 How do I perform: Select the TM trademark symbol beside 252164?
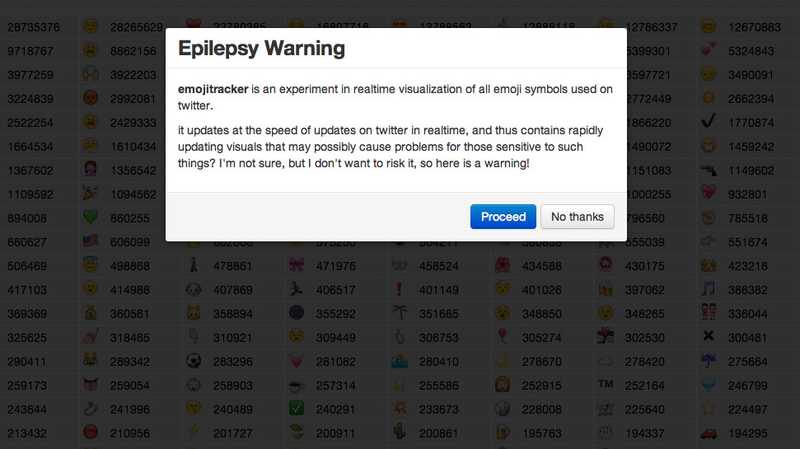(605, 383)
